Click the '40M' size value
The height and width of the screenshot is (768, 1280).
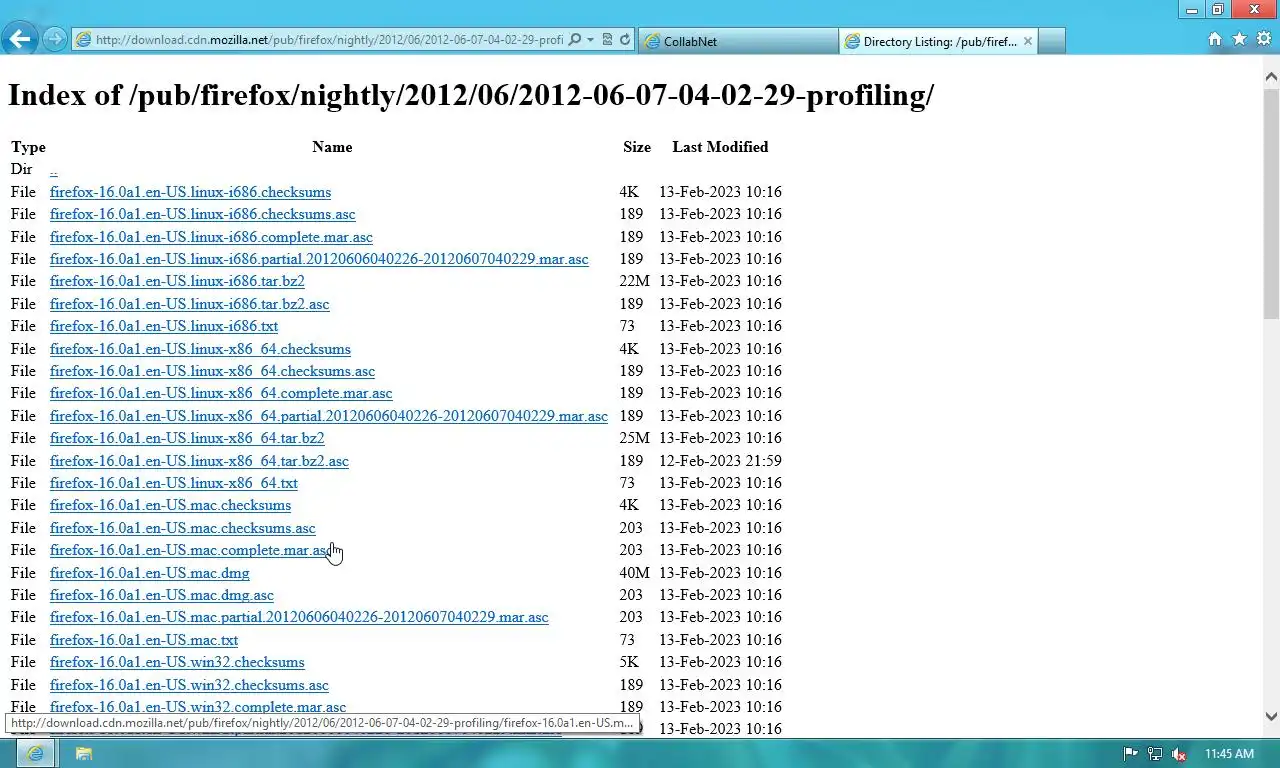pyautogui.click(x=634, y=573)
